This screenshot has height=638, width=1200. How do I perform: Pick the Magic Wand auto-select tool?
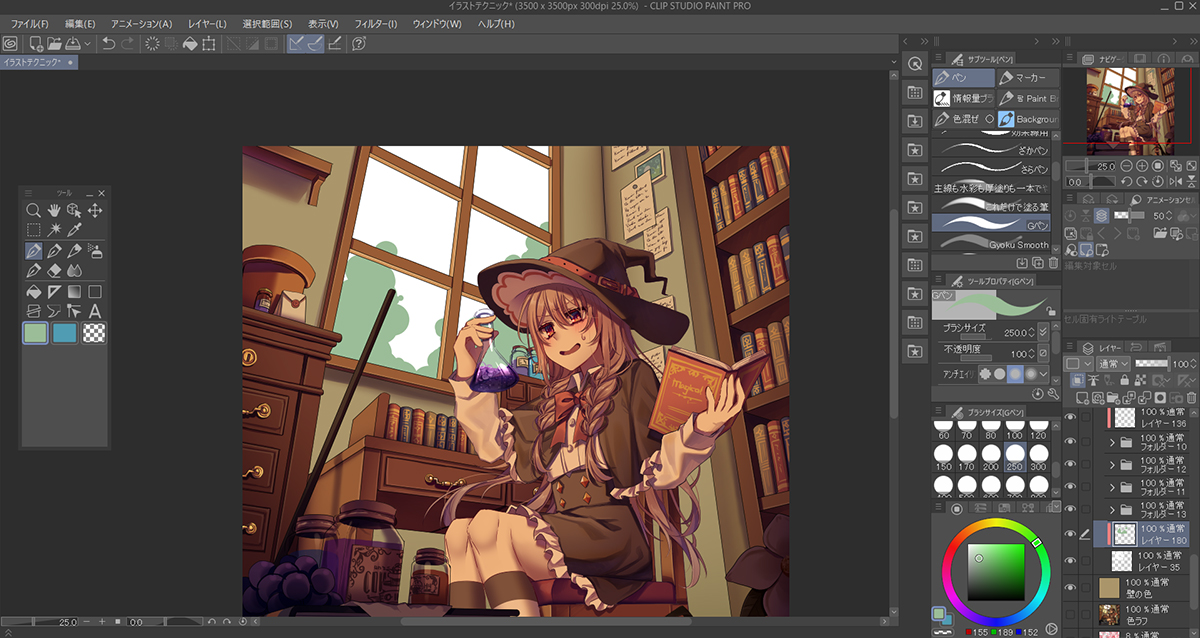click(x=54, y=230)
